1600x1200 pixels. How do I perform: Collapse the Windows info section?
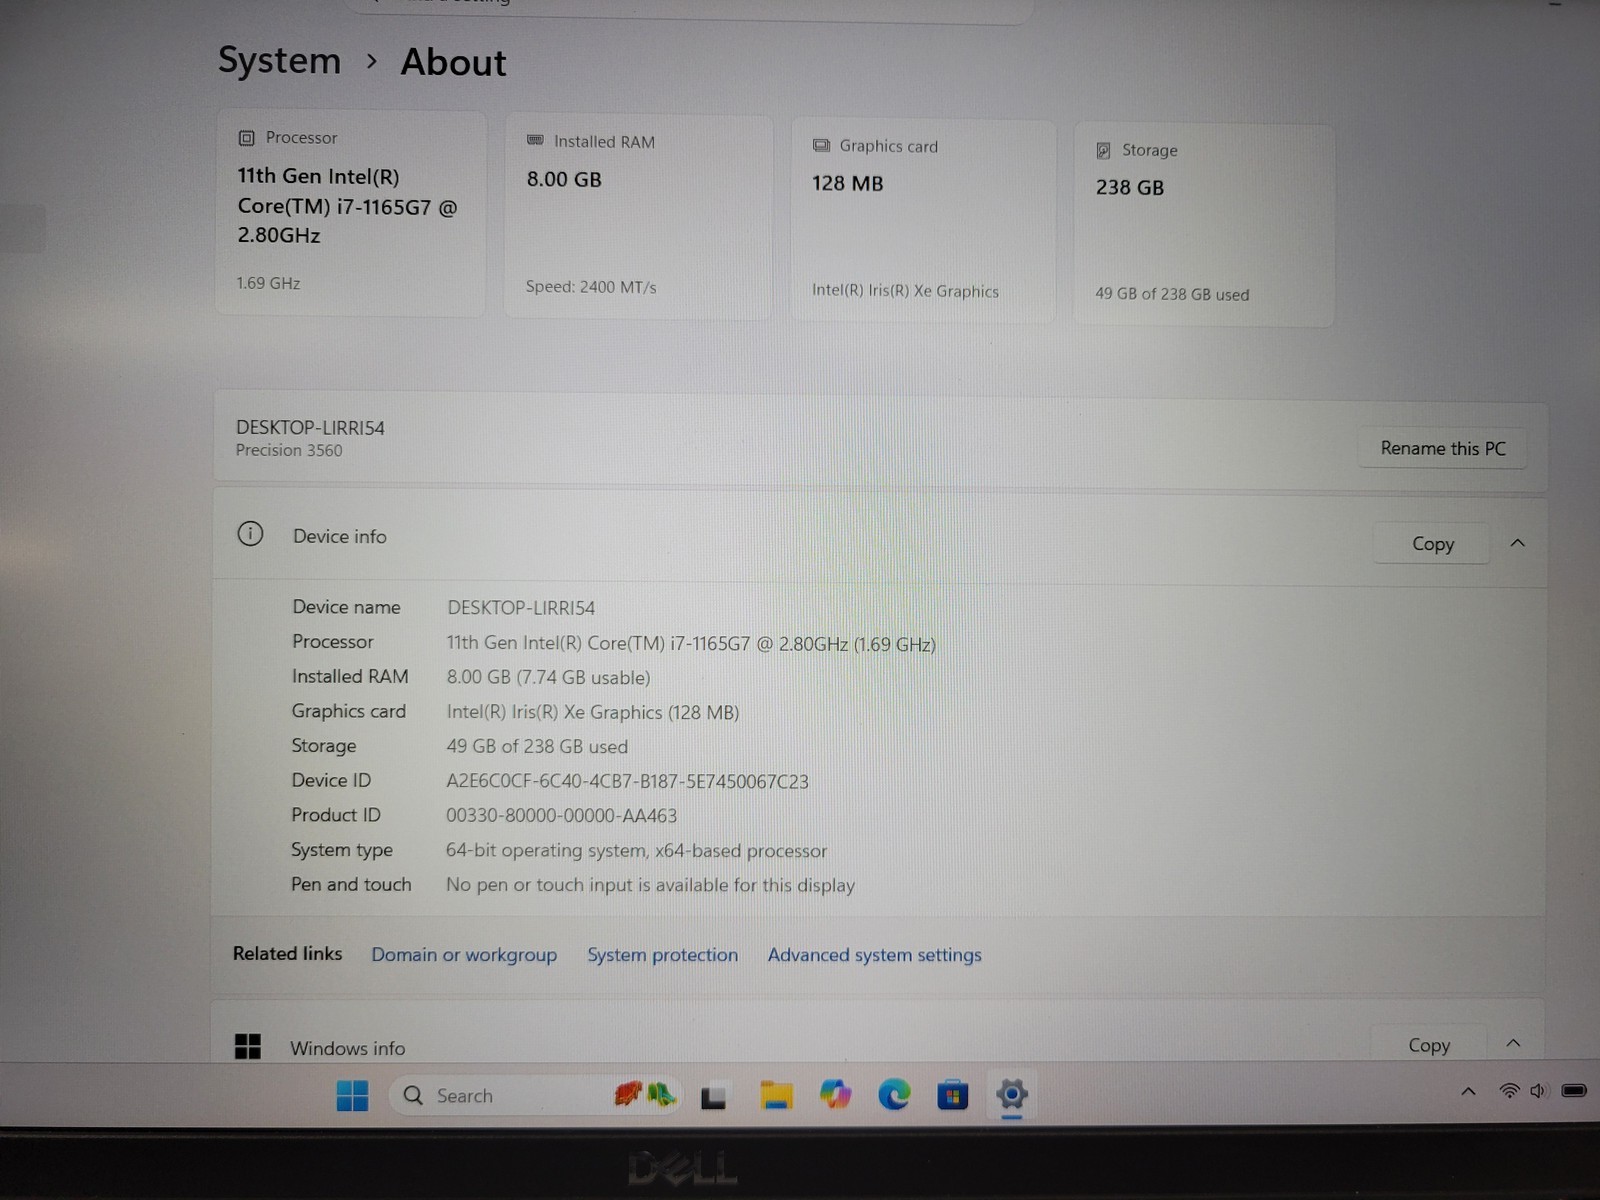(x=1513, y=1043)
